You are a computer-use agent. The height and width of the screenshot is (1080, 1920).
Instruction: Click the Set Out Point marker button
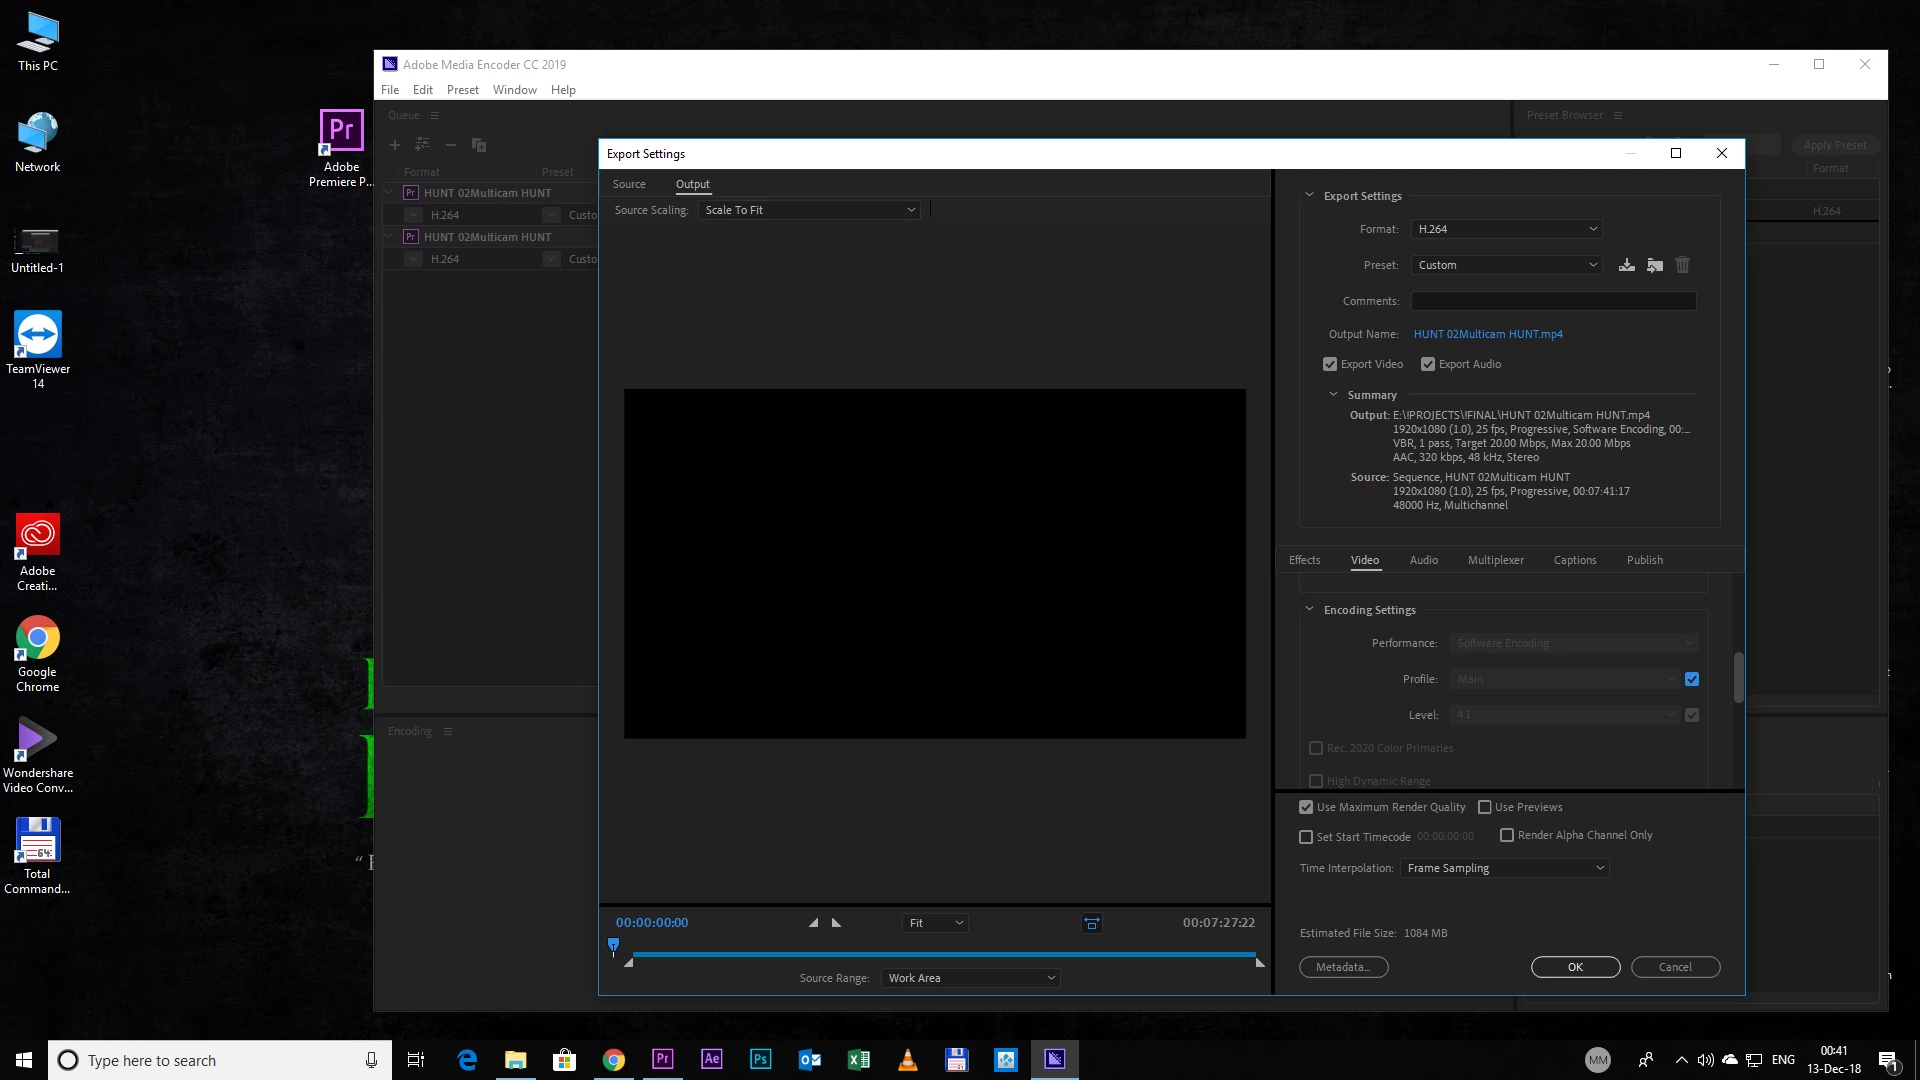[837, 923]
